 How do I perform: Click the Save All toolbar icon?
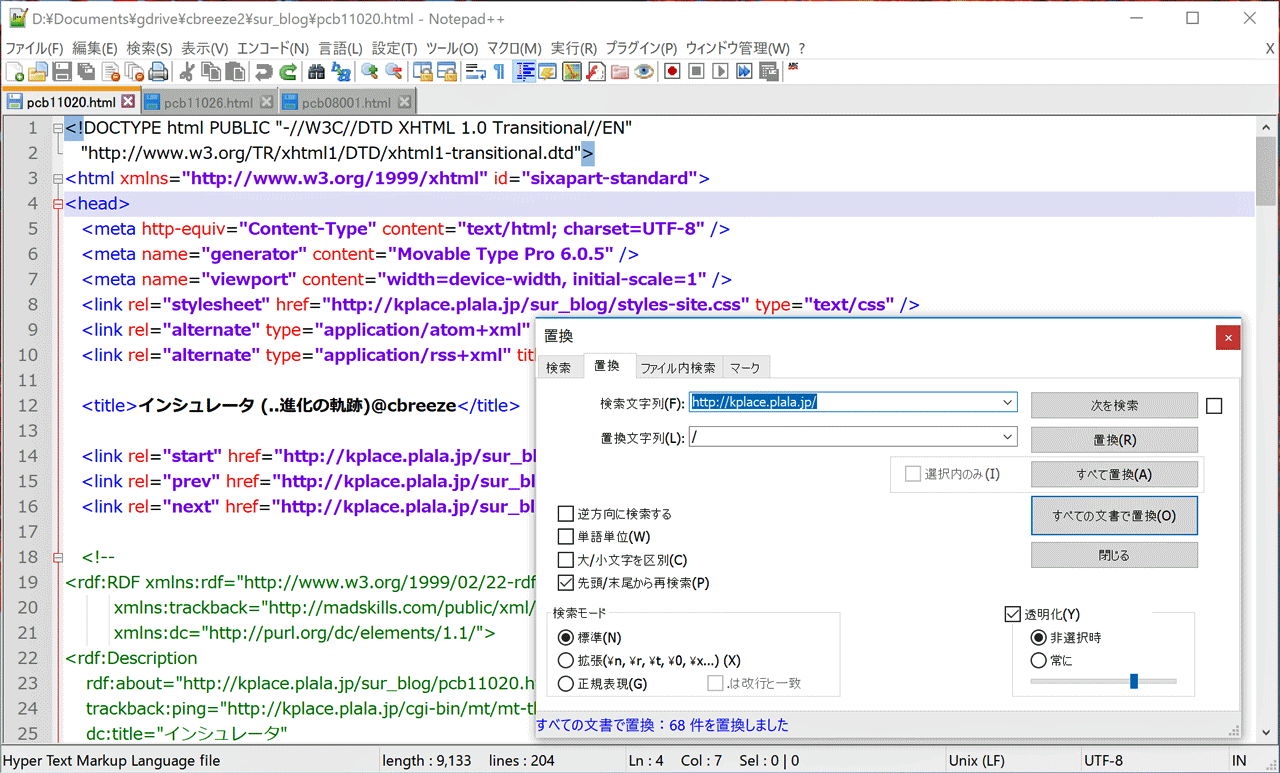pos(85,72)
